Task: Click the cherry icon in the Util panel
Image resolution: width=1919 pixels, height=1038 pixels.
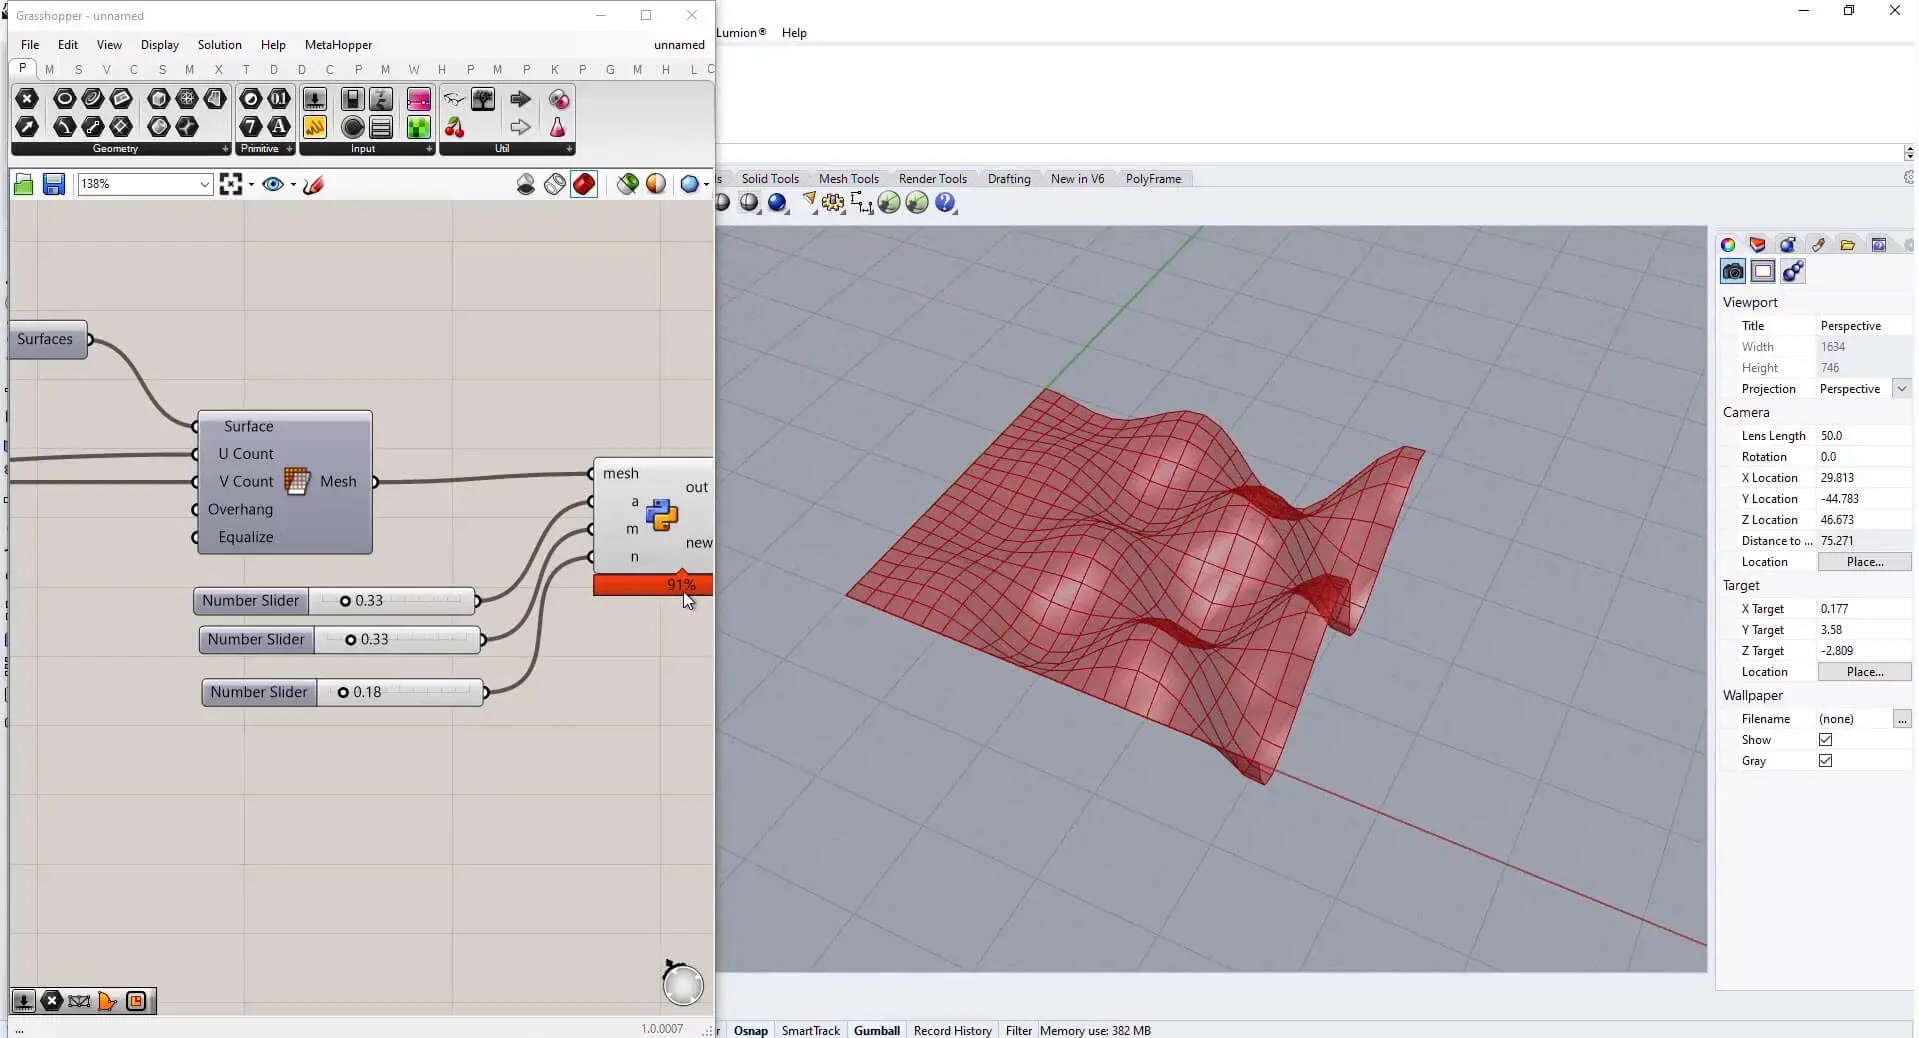Action: click(x=455, y=127)
